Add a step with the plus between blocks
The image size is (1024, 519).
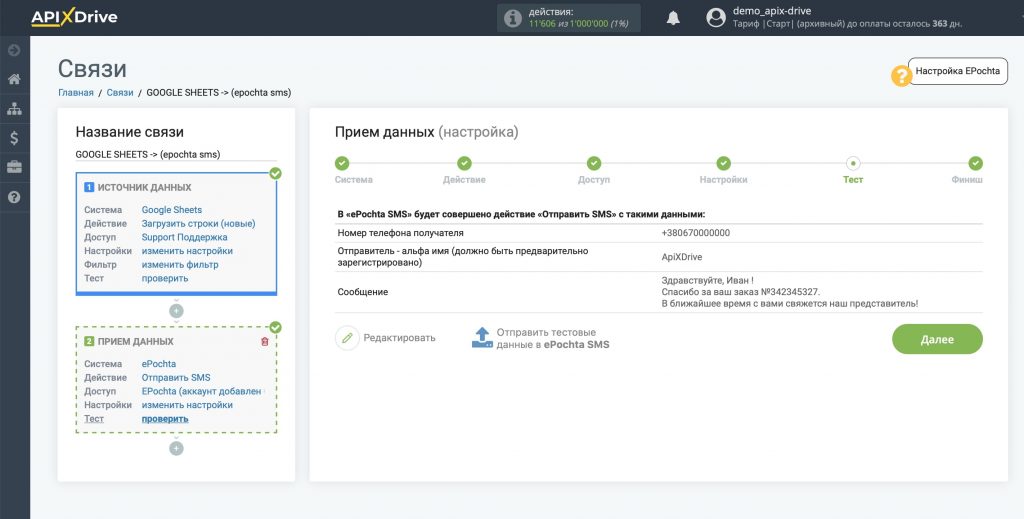[176, 311]
